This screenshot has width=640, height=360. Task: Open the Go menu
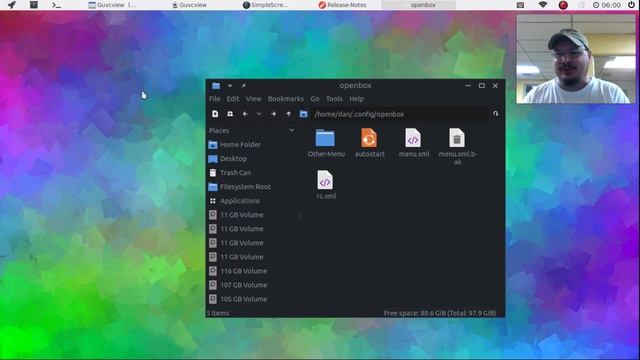pyautogui.click(x=315, y=99)
